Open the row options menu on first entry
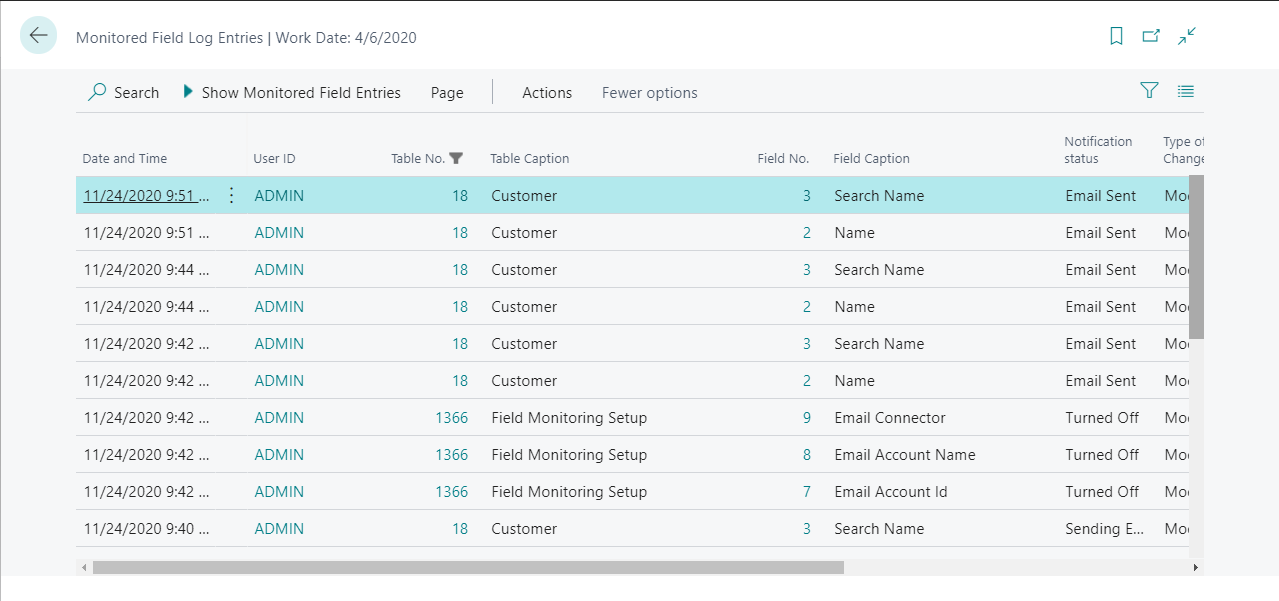1279x601 pixels. 231,195
